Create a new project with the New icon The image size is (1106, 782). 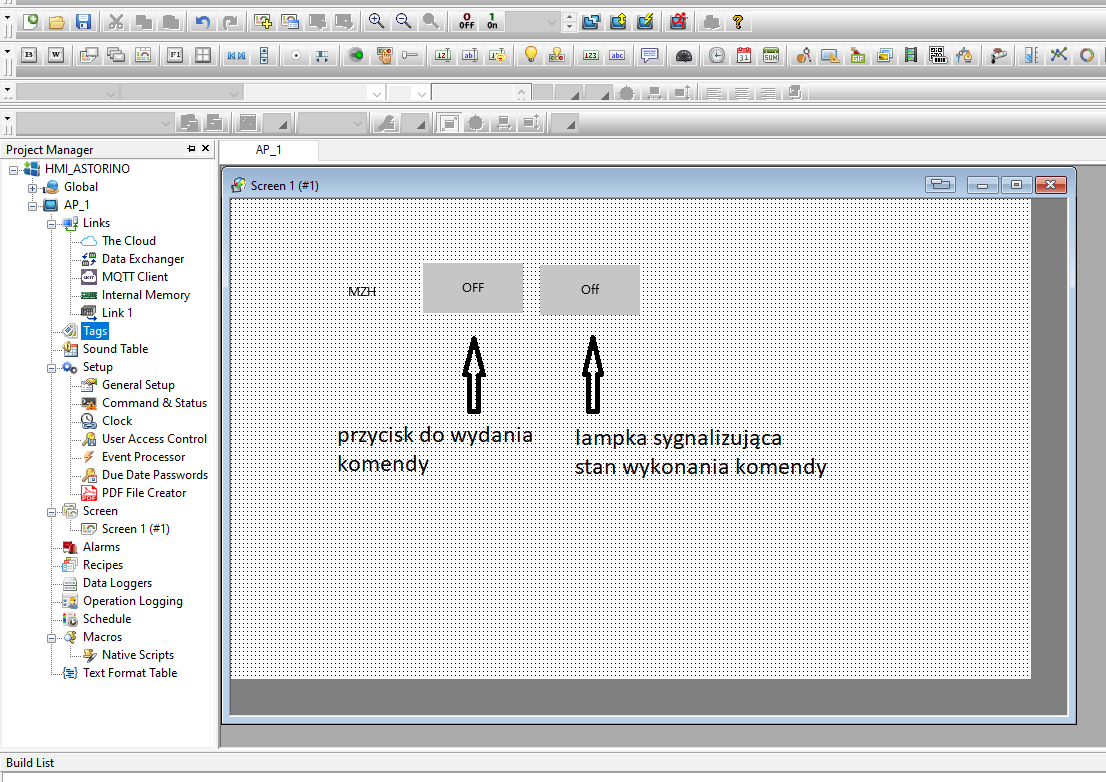click(x=30, y=22)
